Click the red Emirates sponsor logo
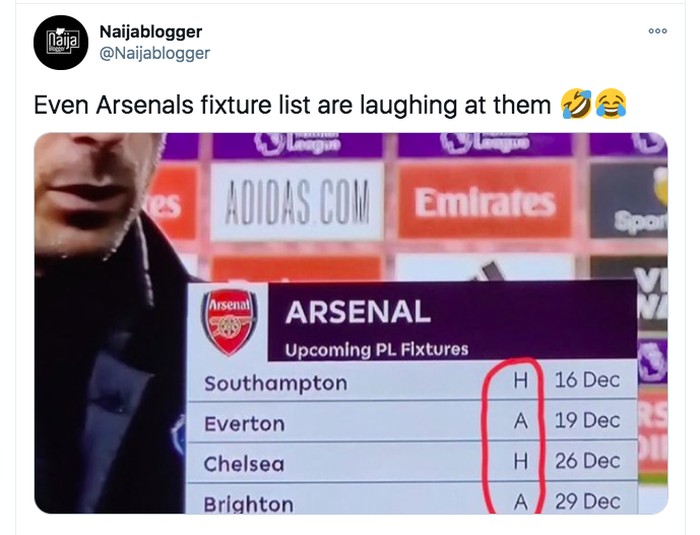The image size is (700, 535). coord(485,204)
